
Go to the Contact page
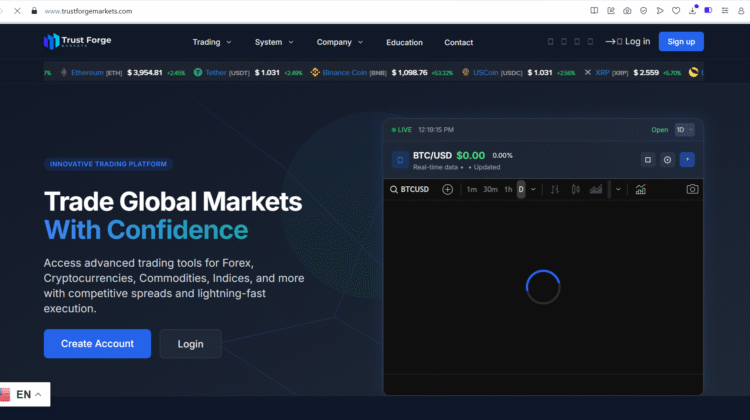(x=458, y=42)
